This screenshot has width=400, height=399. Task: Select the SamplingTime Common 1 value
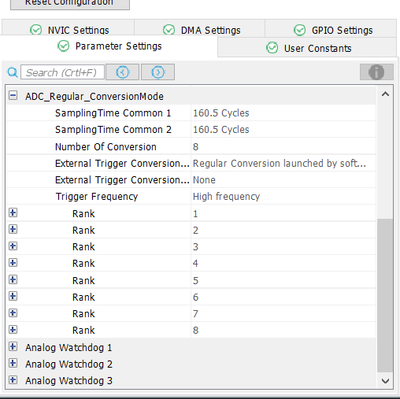[283, 113]
